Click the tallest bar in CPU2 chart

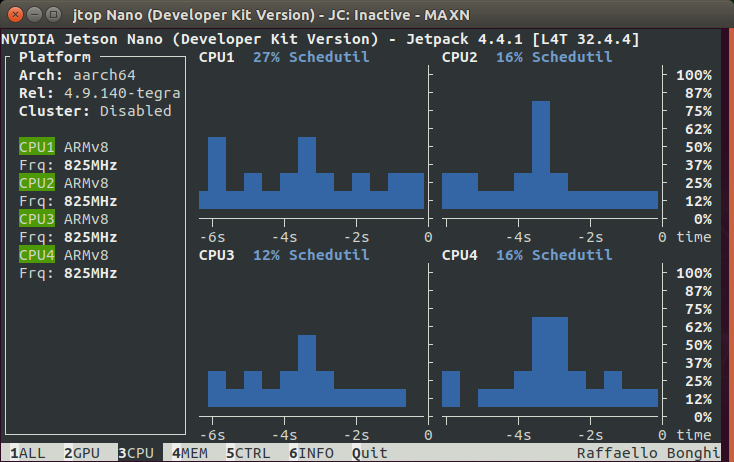(541, 154)
